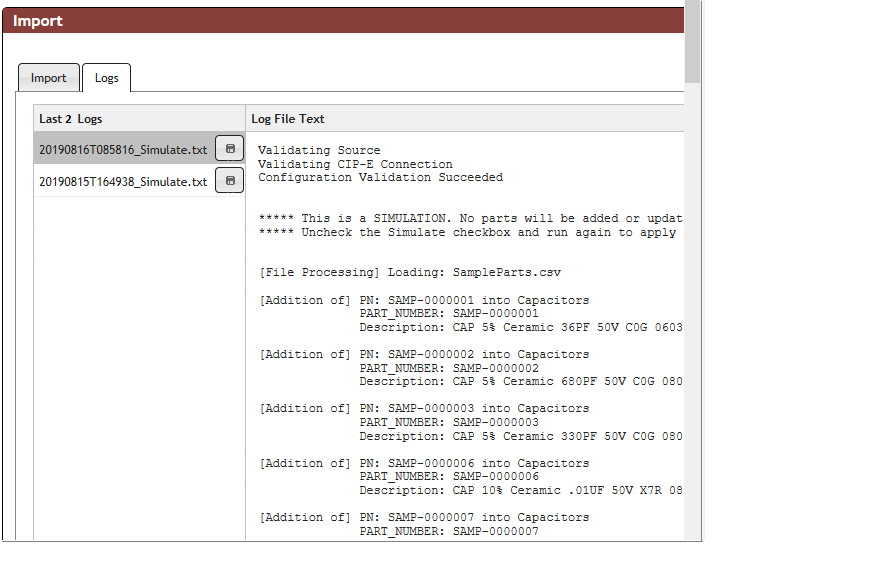Click 'Loading: SampleParts.csv' log line
The height and width of the screenshot is (573, 880).
tap(410, 272)
